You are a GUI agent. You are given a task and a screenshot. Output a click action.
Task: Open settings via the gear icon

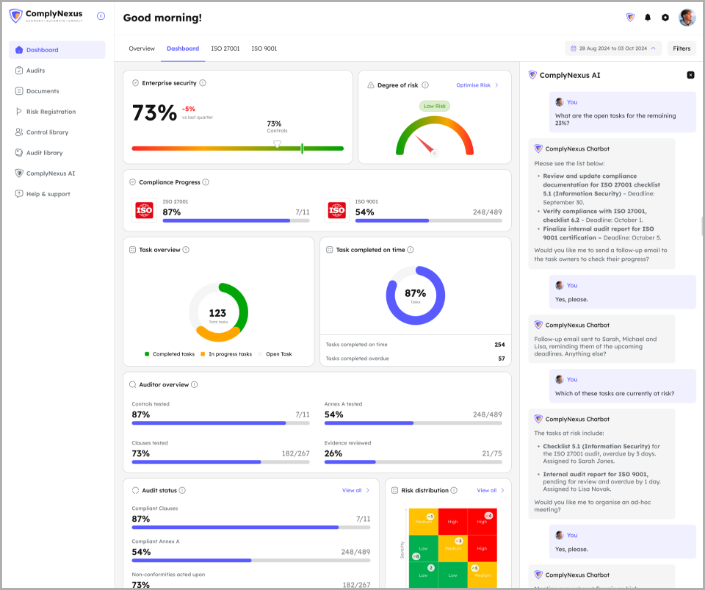(x=665, y=17)
